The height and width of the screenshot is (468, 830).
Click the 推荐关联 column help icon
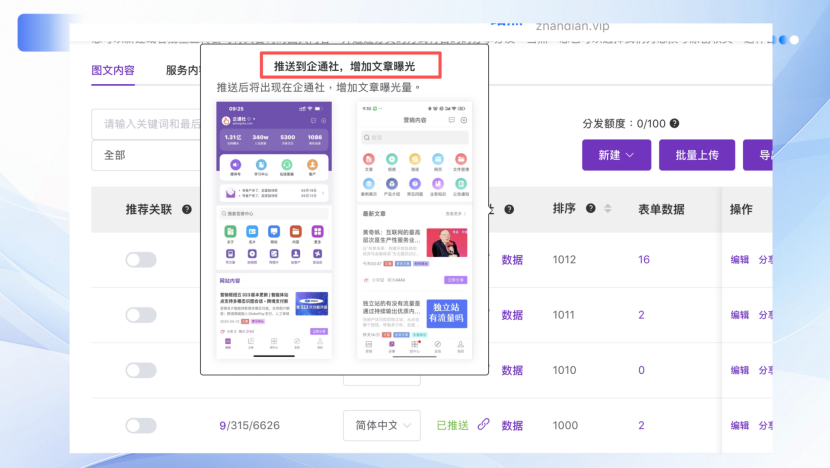click(187, 210)
